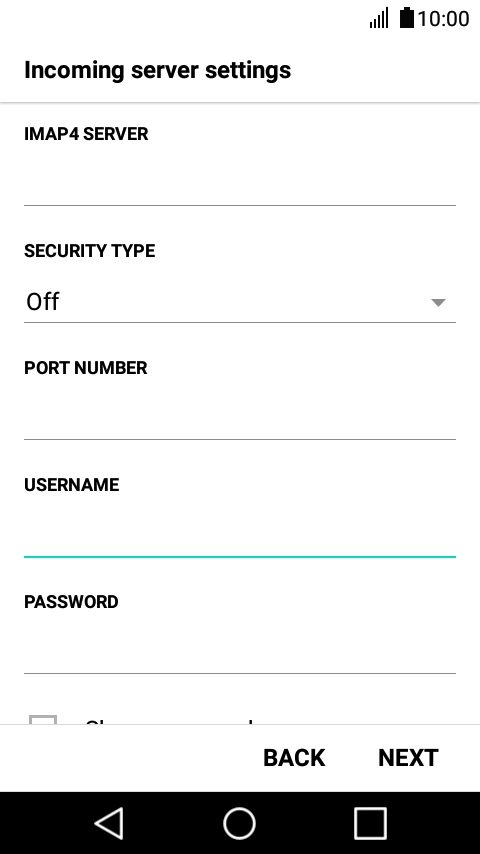Focus the IMAP4 Server input field

pos(240,184)
